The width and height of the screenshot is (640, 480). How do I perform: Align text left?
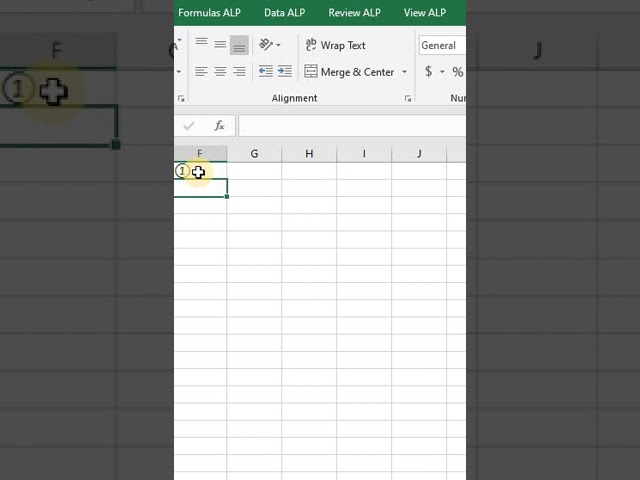(x=201, y=72)
